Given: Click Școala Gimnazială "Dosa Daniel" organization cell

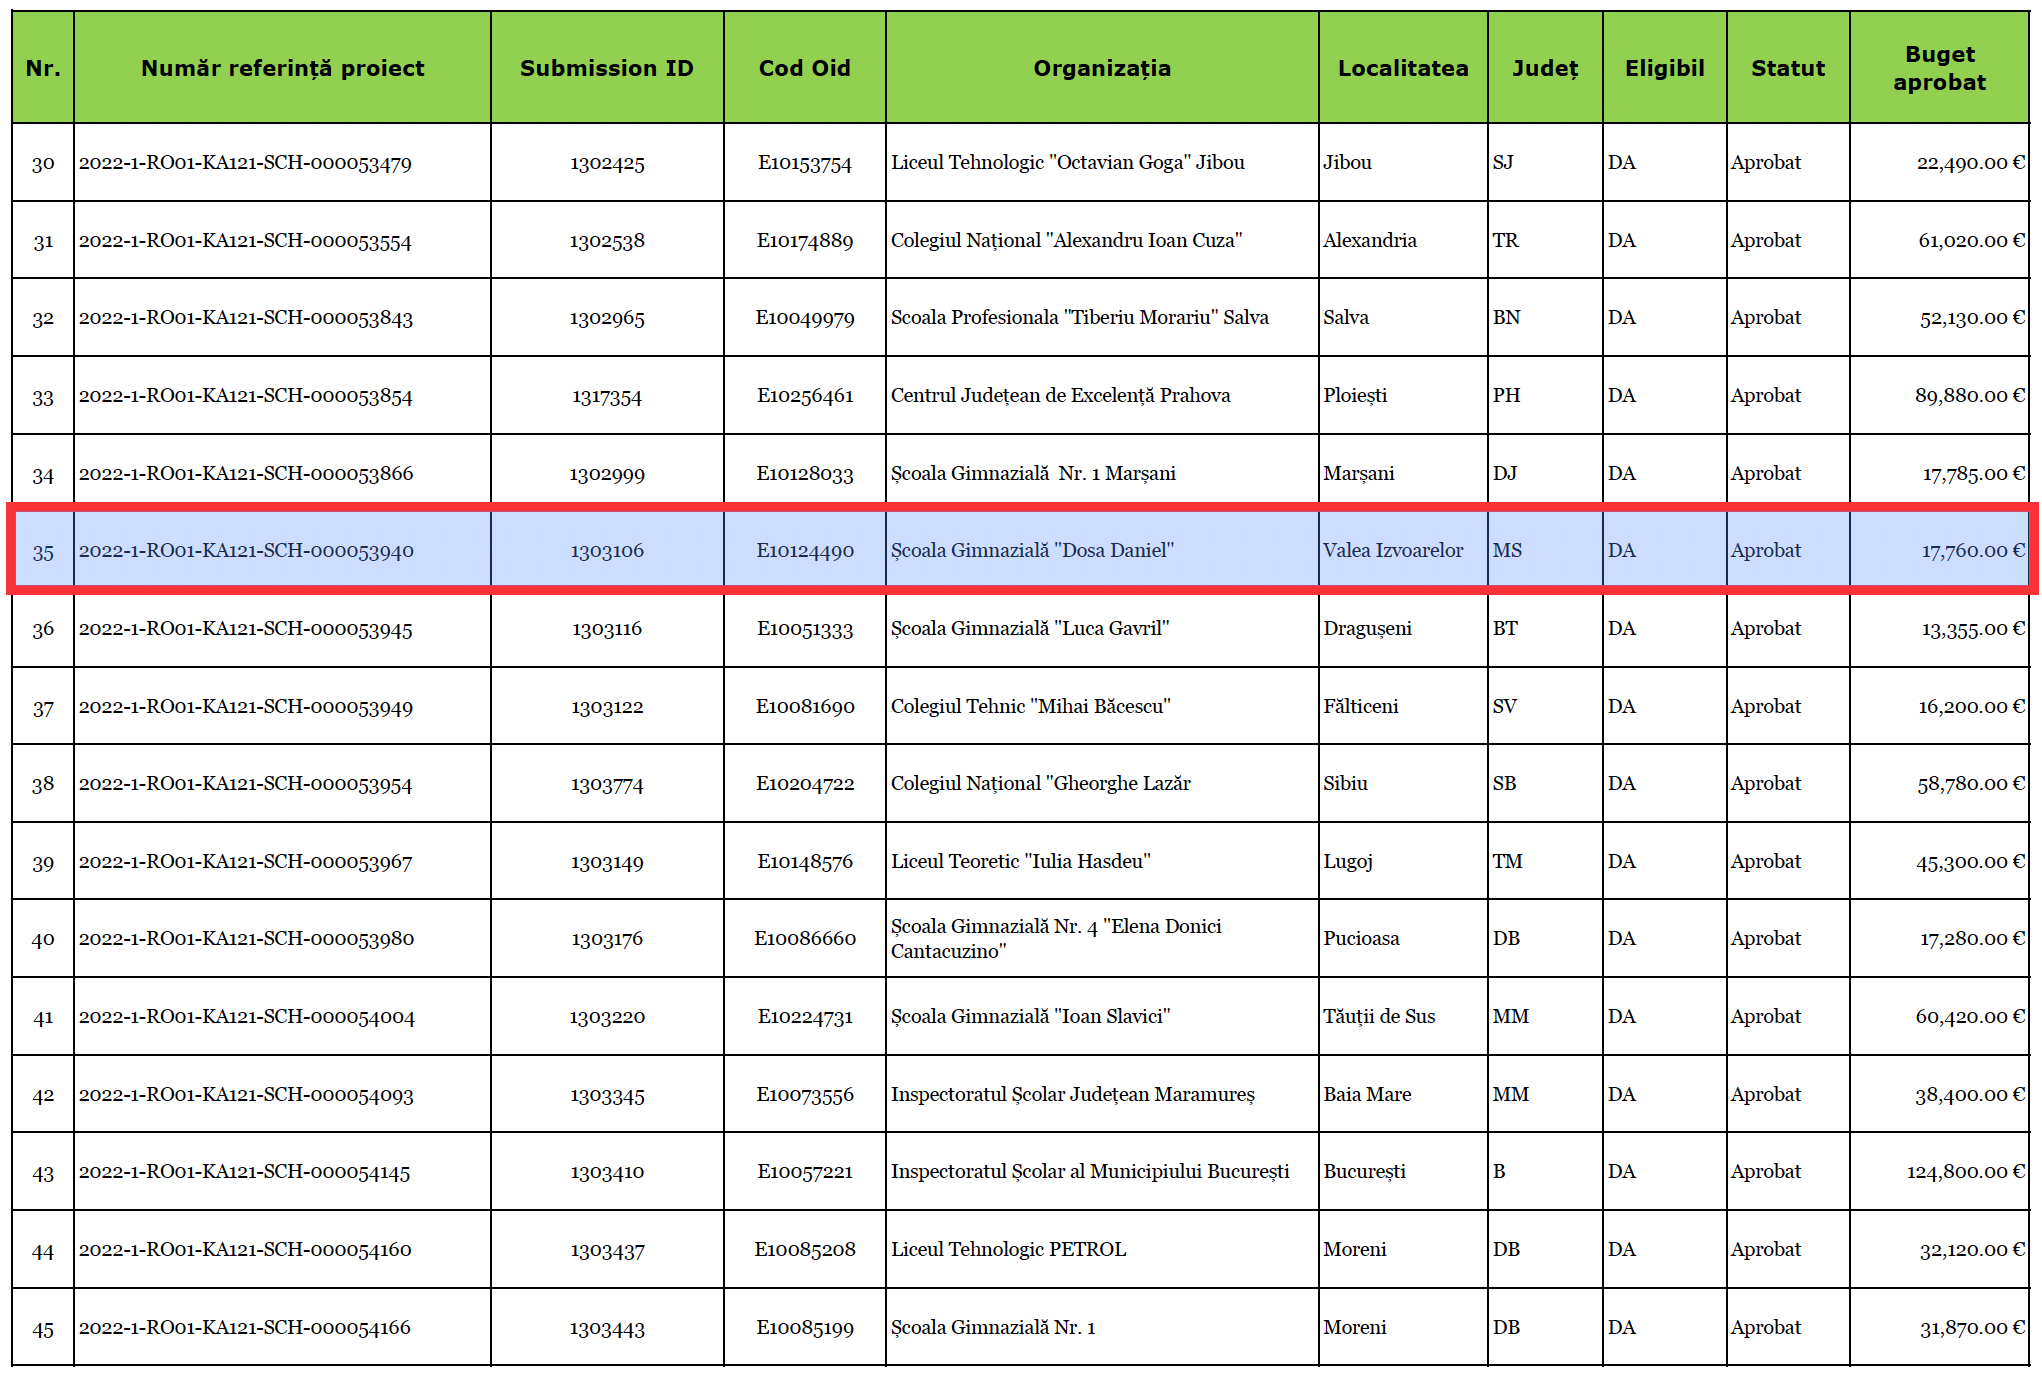Looking at the screenshot, I should (x=1032, y=550).
